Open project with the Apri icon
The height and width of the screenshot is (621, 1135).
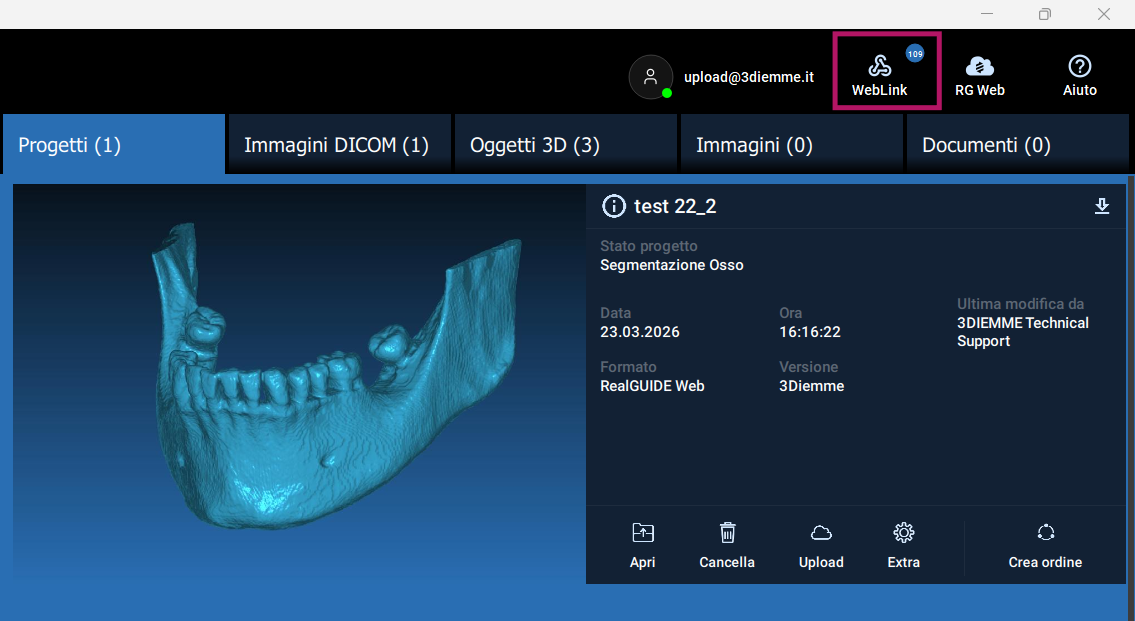(643, 534)
